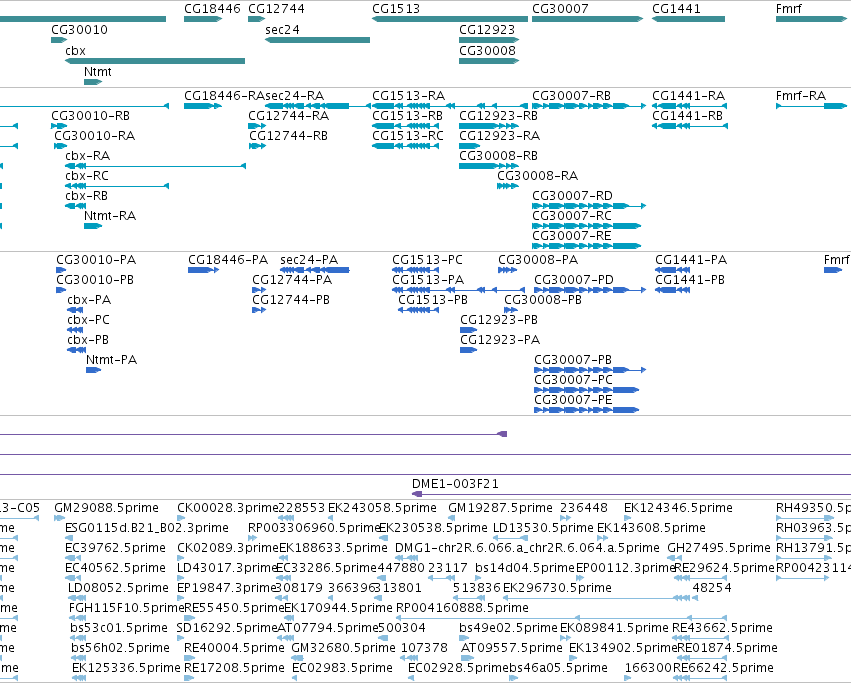851x683 pixels.
Task: Select transcript CG1513-RA
Action: pos(408,96)
